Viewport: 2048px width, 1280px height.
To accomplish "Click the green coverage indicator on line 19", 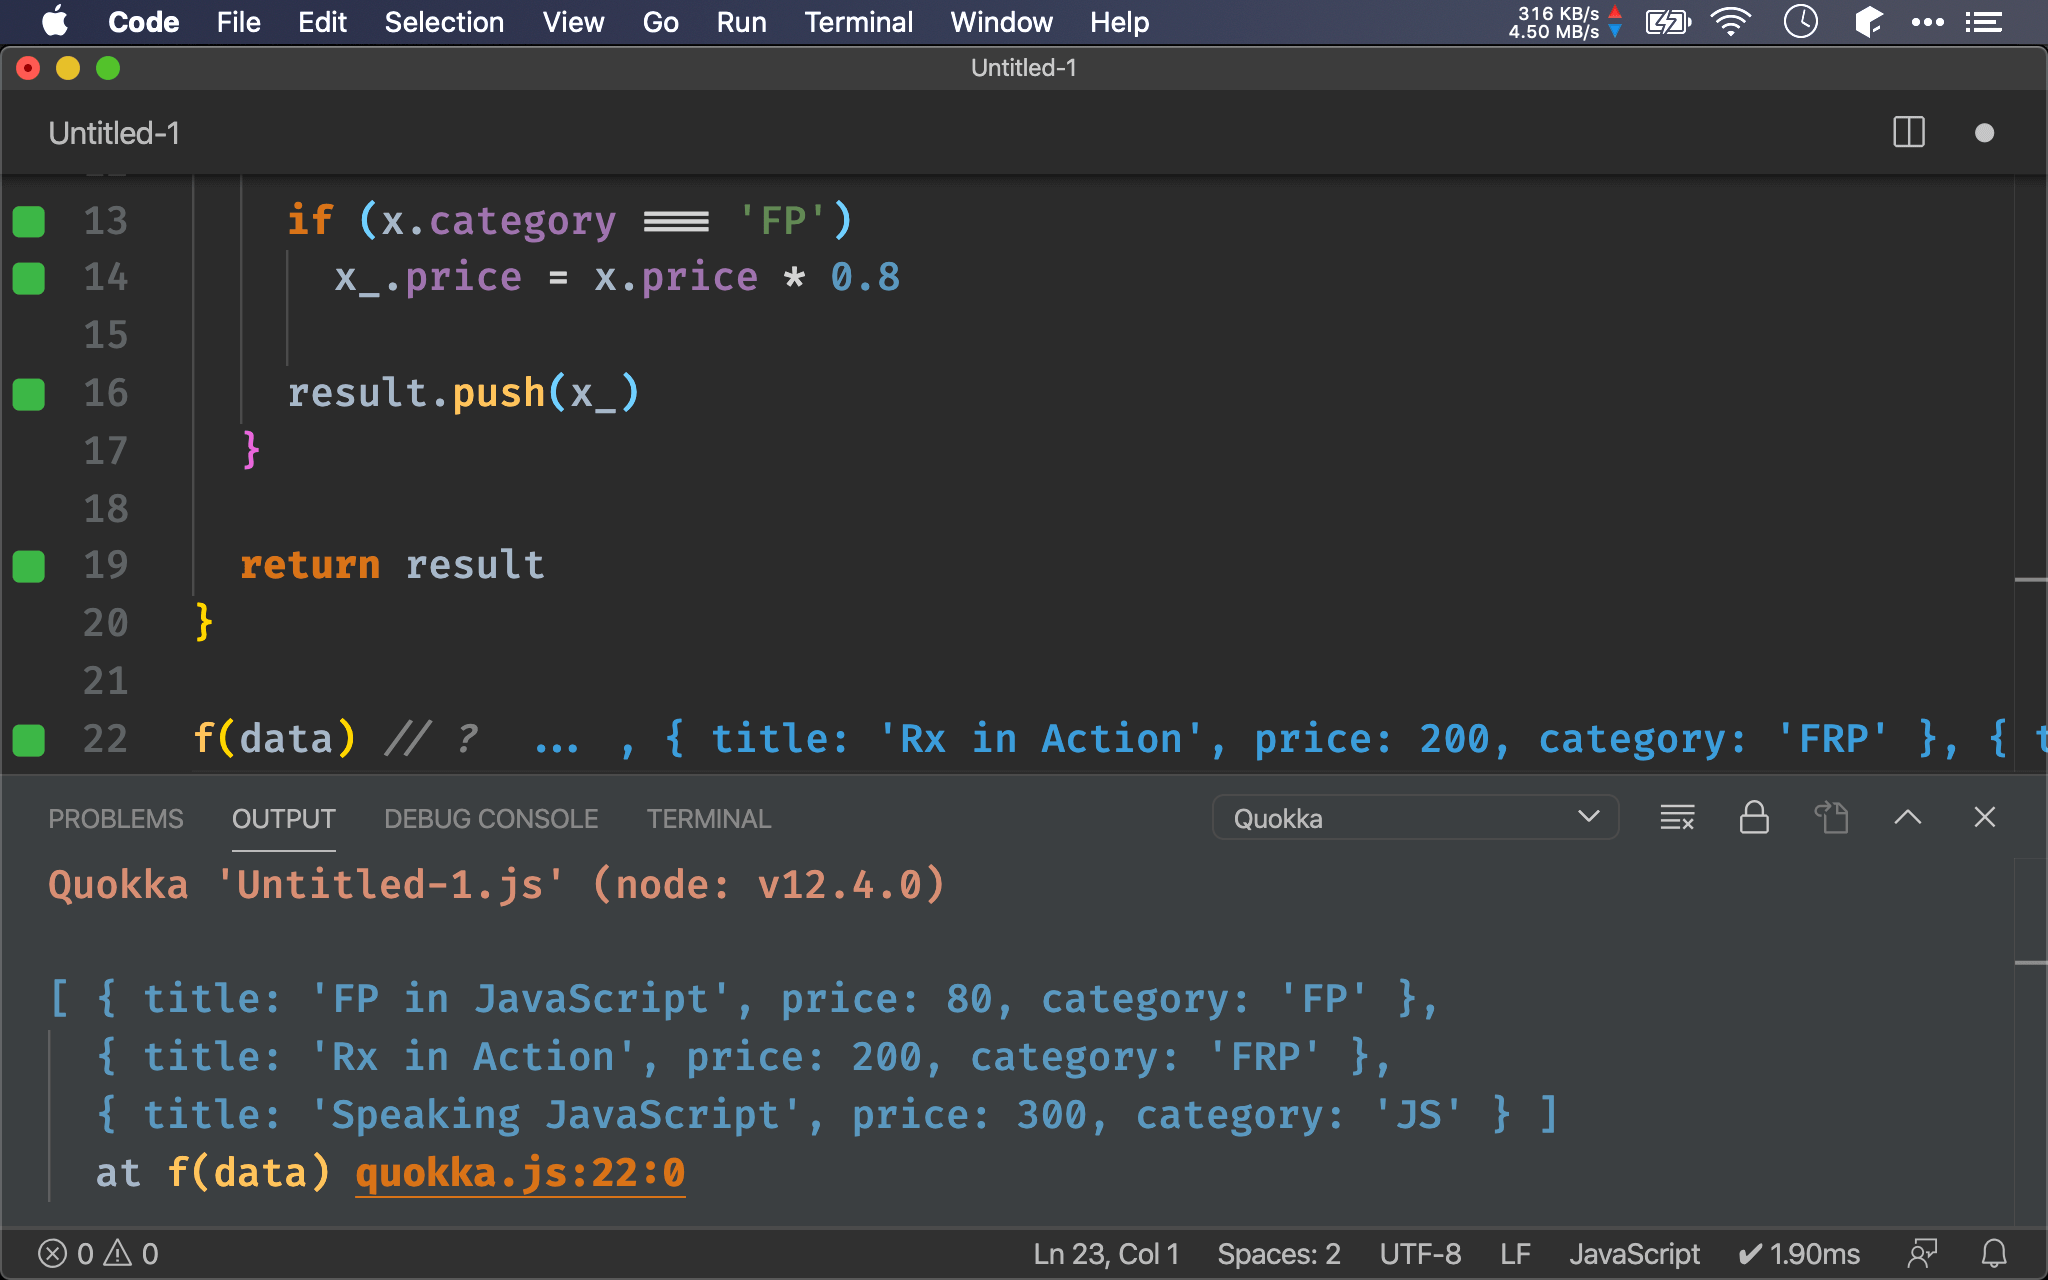I will [x=28, y=566].
